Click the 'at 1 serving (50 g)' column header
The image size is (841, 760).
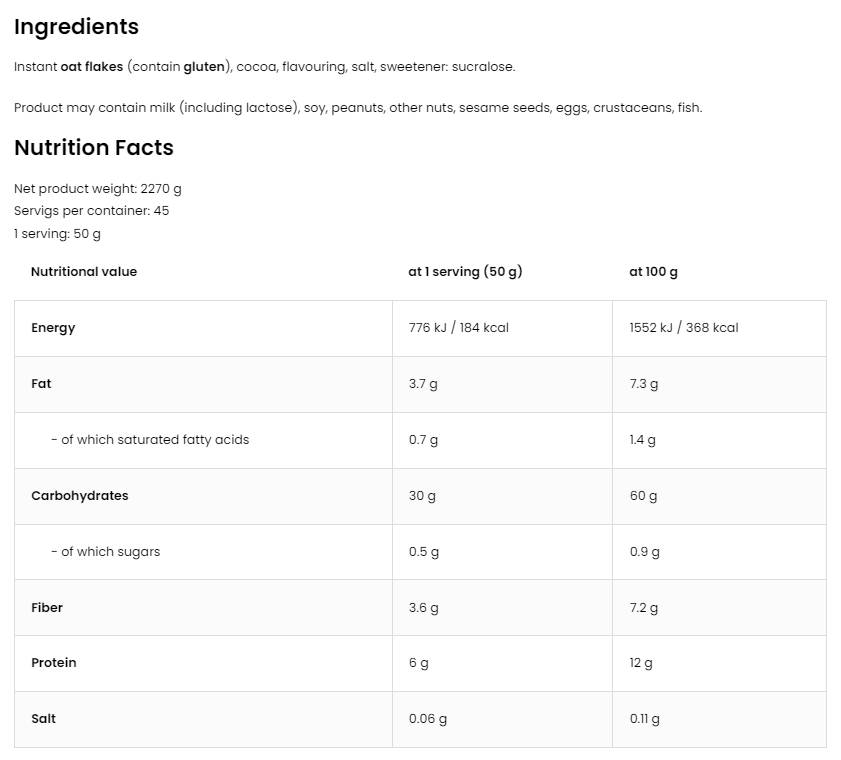(x=465, y=272)
